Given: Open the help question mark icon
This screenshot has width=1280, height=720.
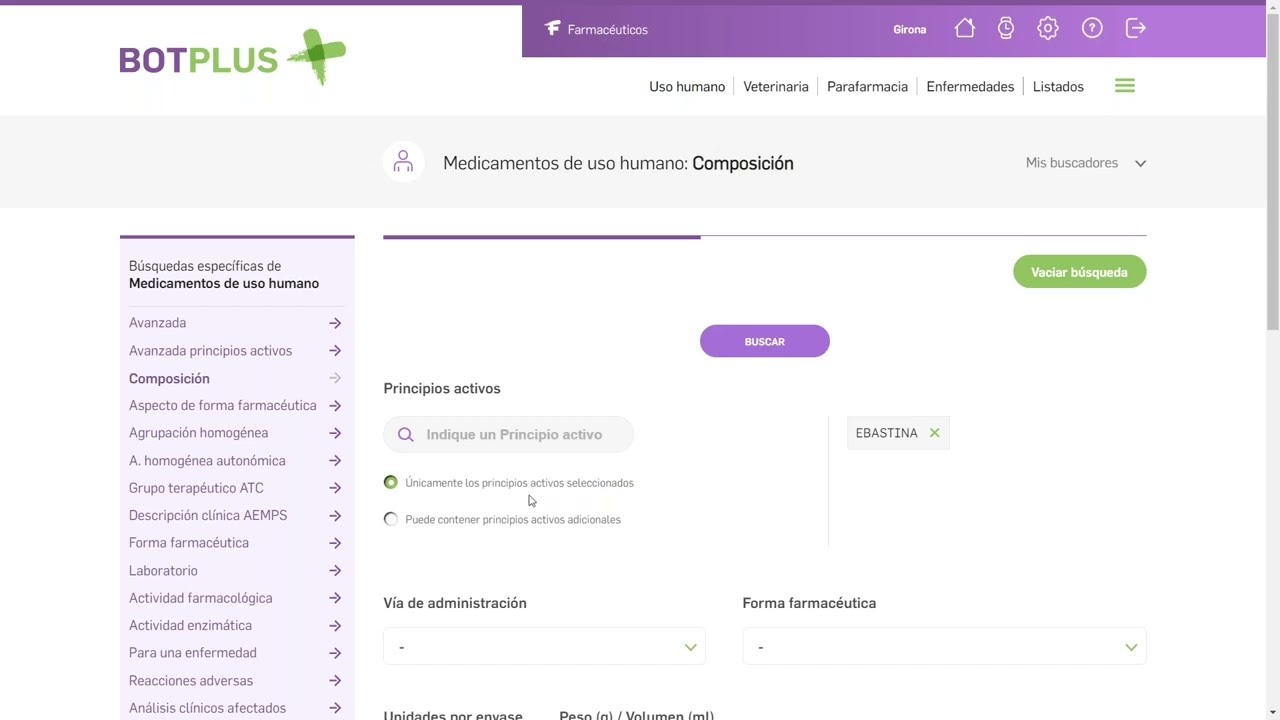Looking at the screenshot, I should [x=1092, y=29].
